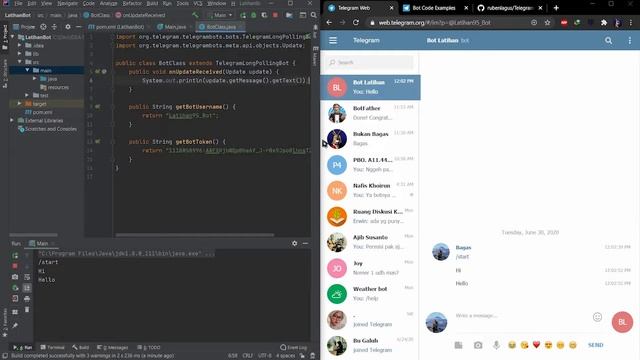Open Run panel settings gear
This screenshot has height=360, width=640.
[295, 243]
